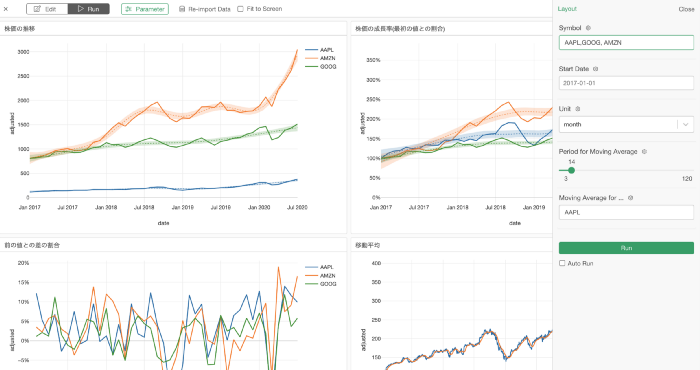Click Re-import Data
700x370 pixels.
pos(205,9)
